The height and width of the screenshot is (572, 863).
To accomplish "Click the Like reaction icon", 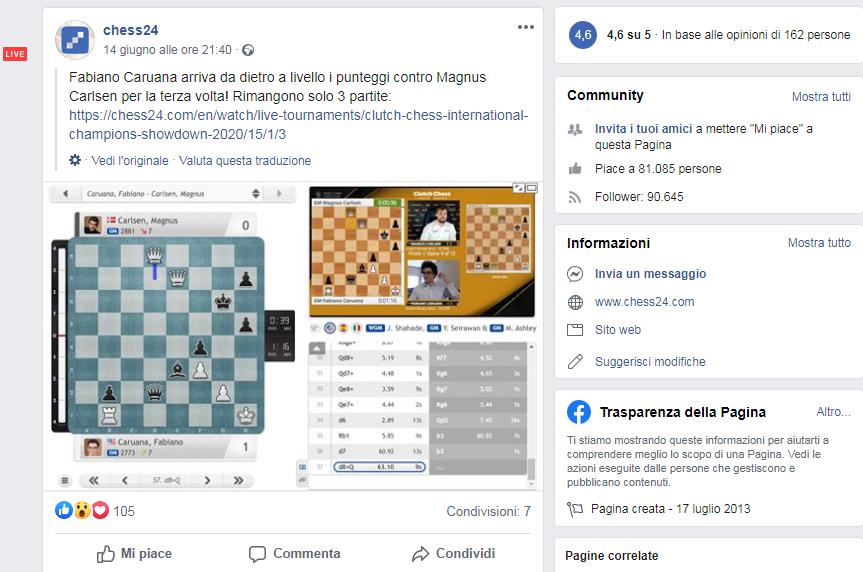I will (x=64, y=510).
